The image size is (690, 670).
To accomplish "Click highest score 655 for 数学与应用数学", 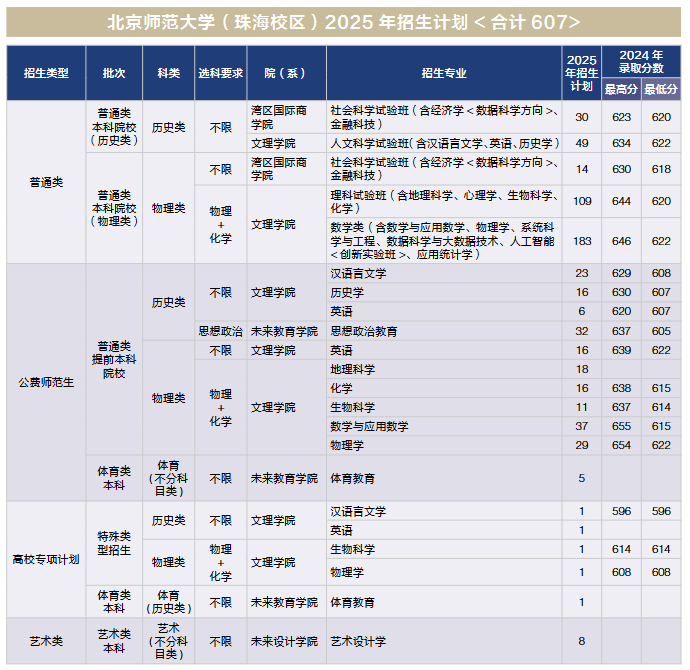I will [621, 426].
